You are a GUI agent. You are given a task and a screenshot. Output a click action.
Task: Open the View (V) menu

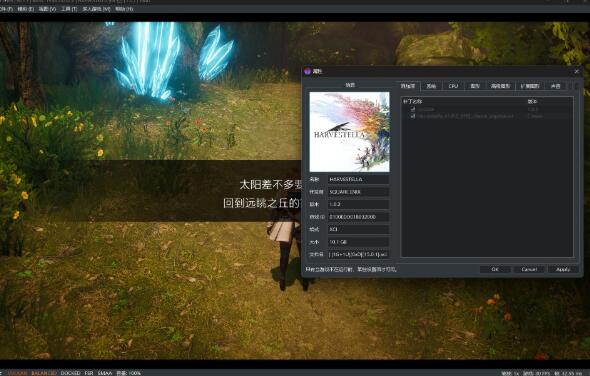pyautogui.click(x=47, y=9)
